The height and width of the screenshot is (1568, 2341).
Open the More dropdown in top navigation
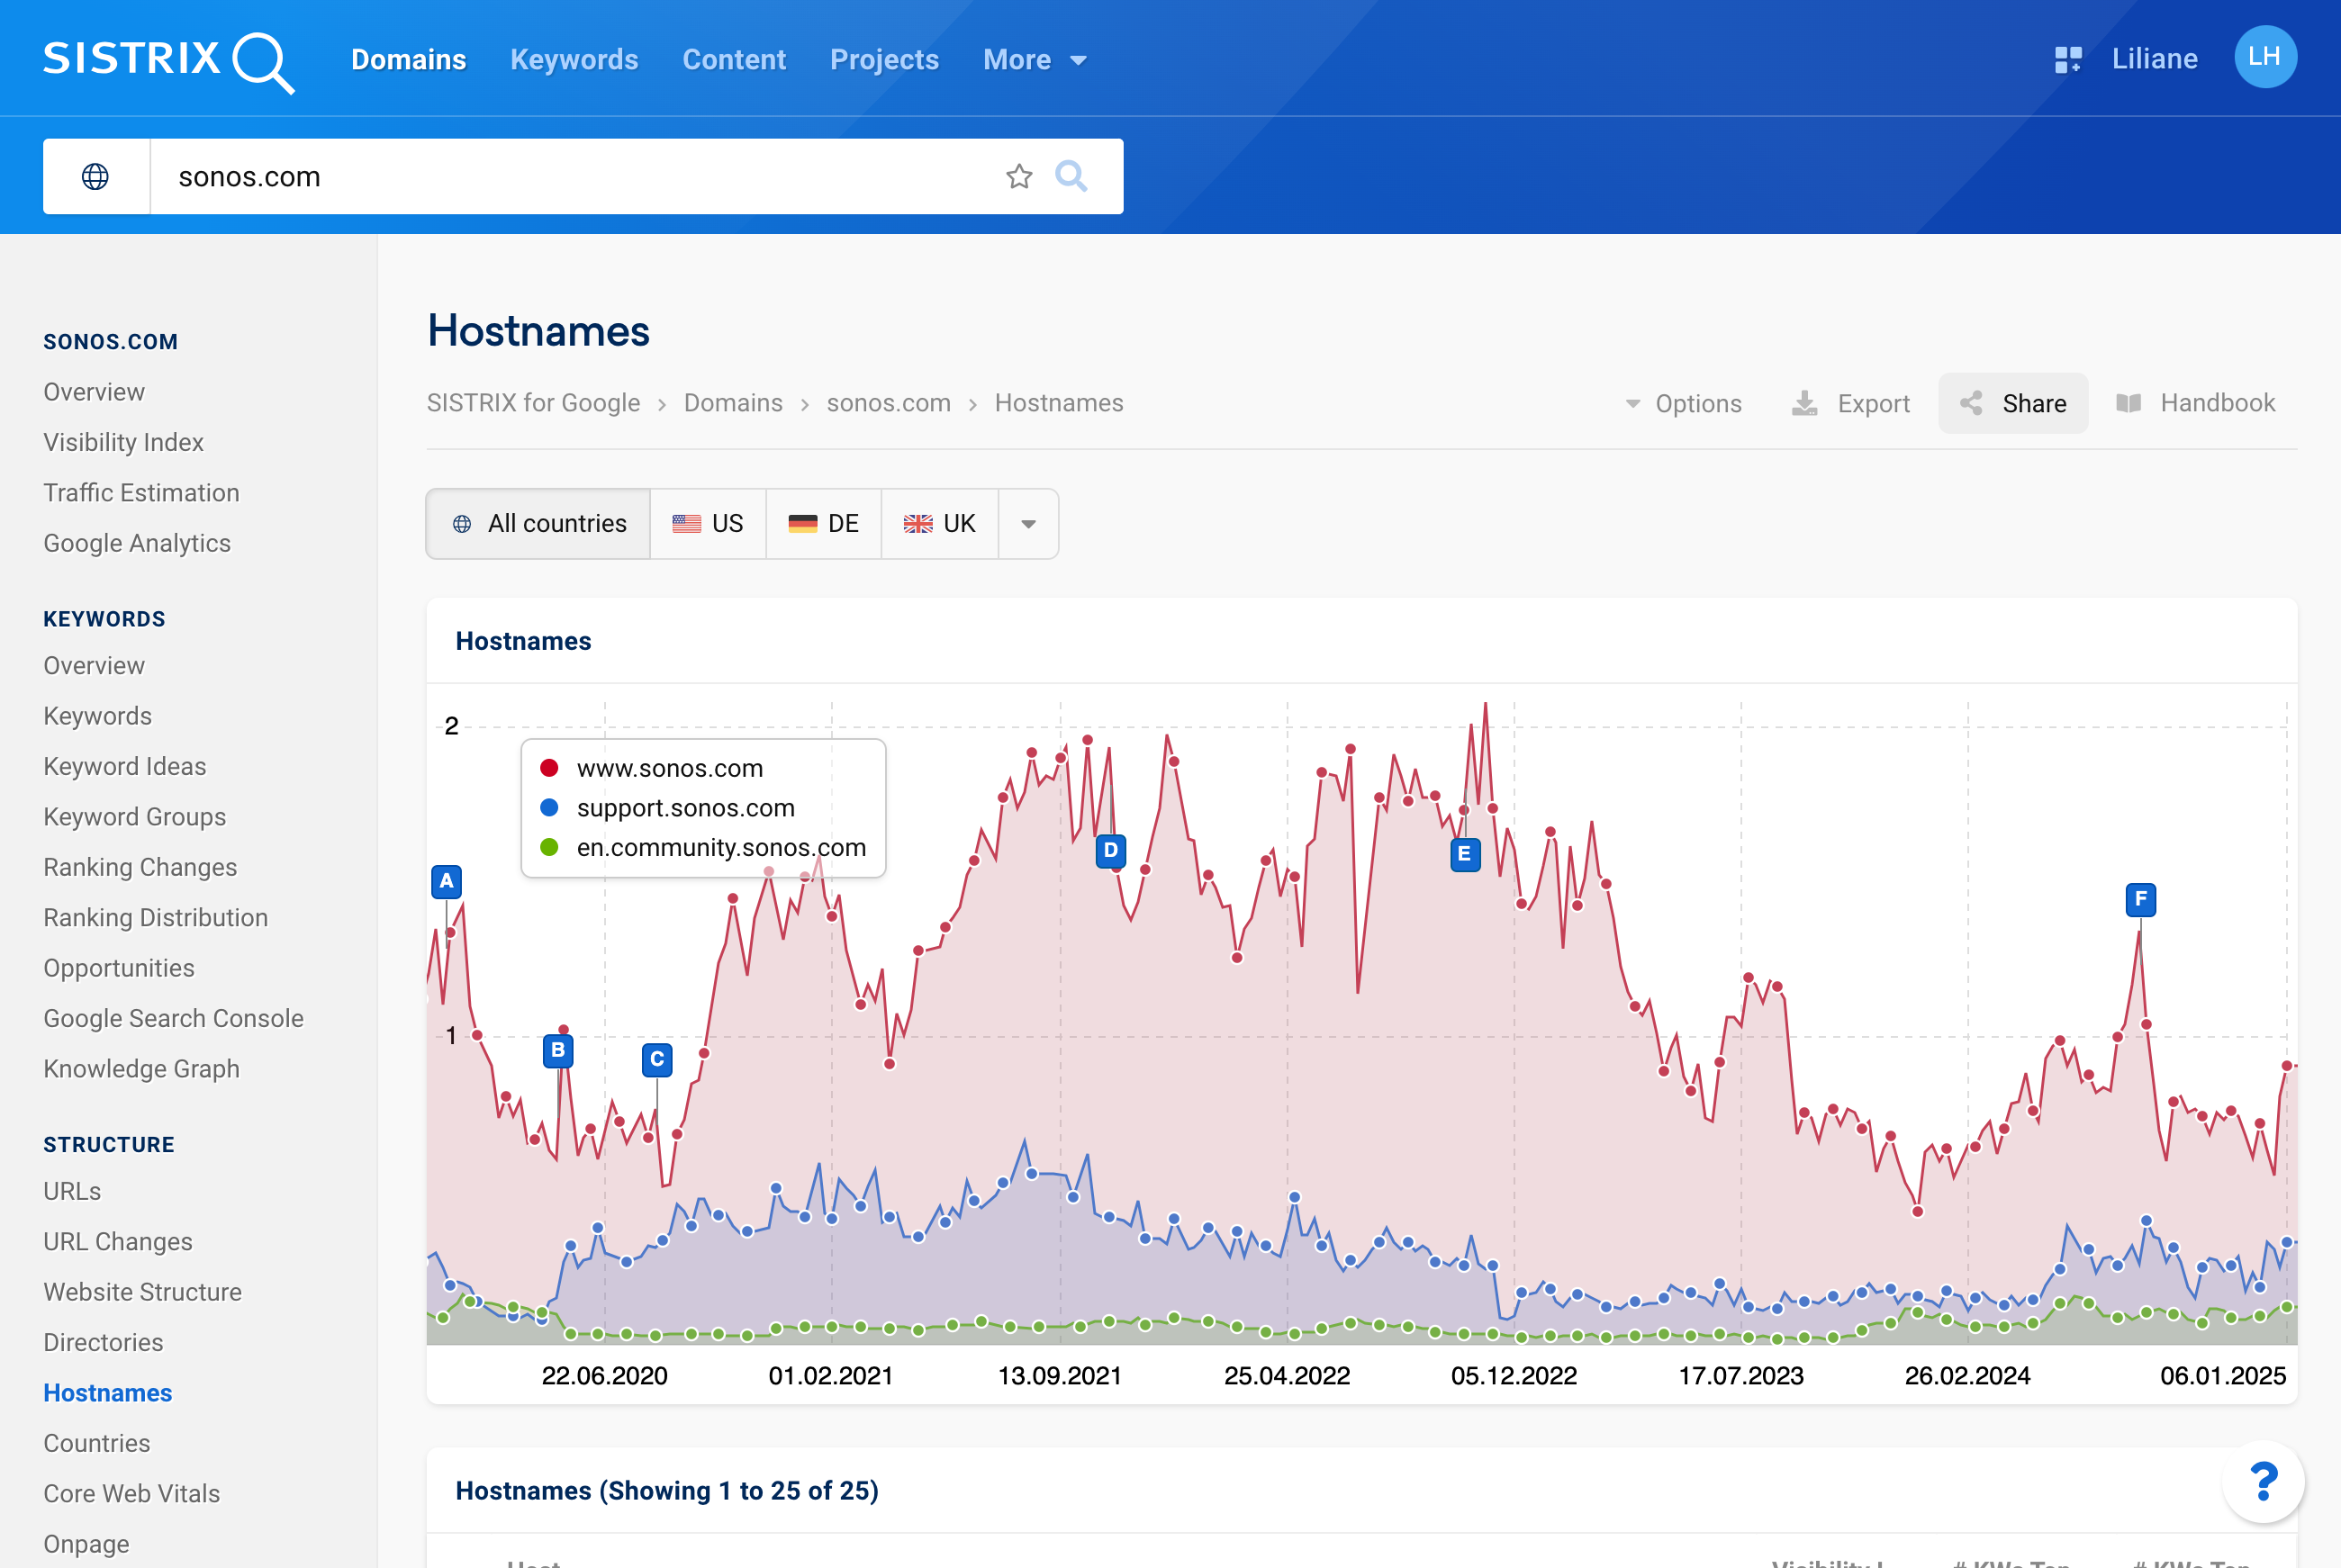[x=1034, y=60]
